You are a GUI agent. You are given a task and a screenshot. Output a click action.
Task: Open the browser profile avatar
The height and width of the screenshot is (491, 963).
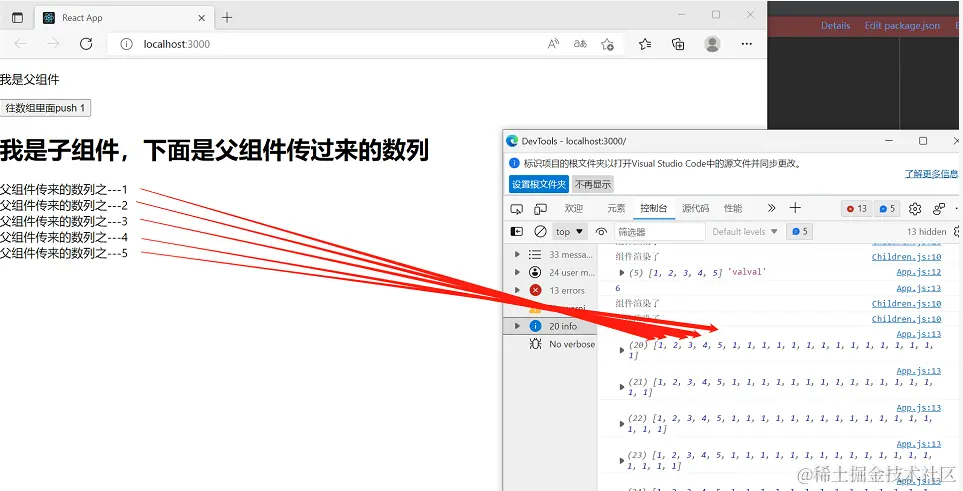pyautogui.click(x=712, y=44)
